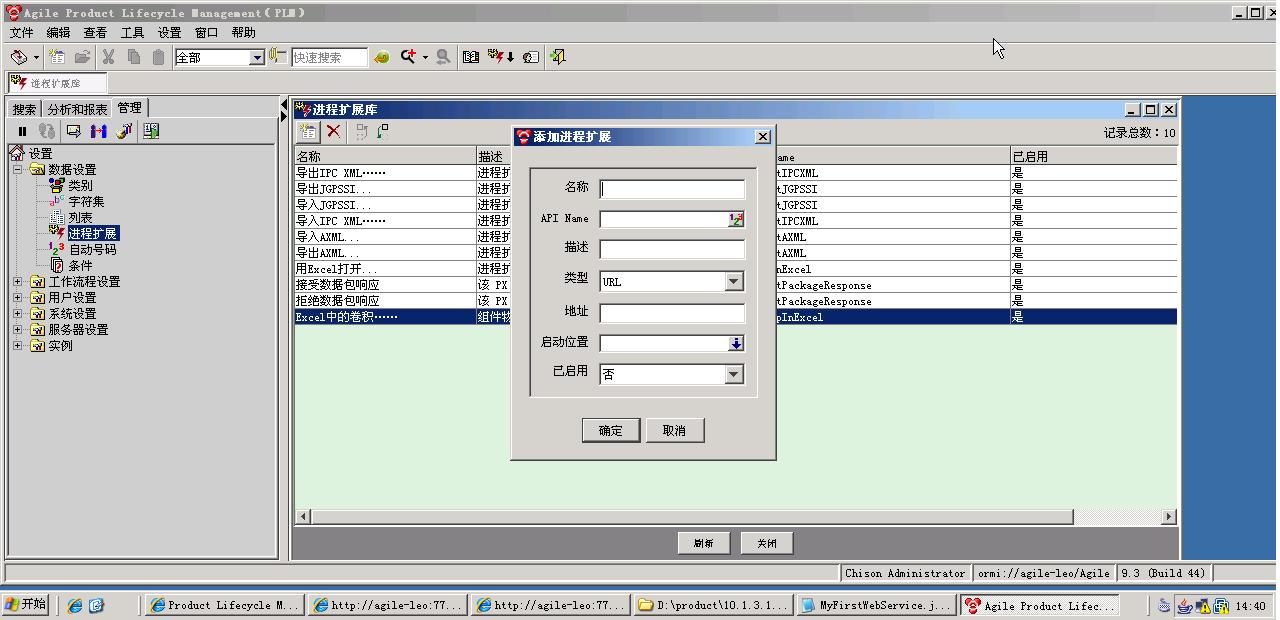Screen dimensions: 1280x620
Task: Expand the 工作流程设置 node
Action: (x=17, y=282)
